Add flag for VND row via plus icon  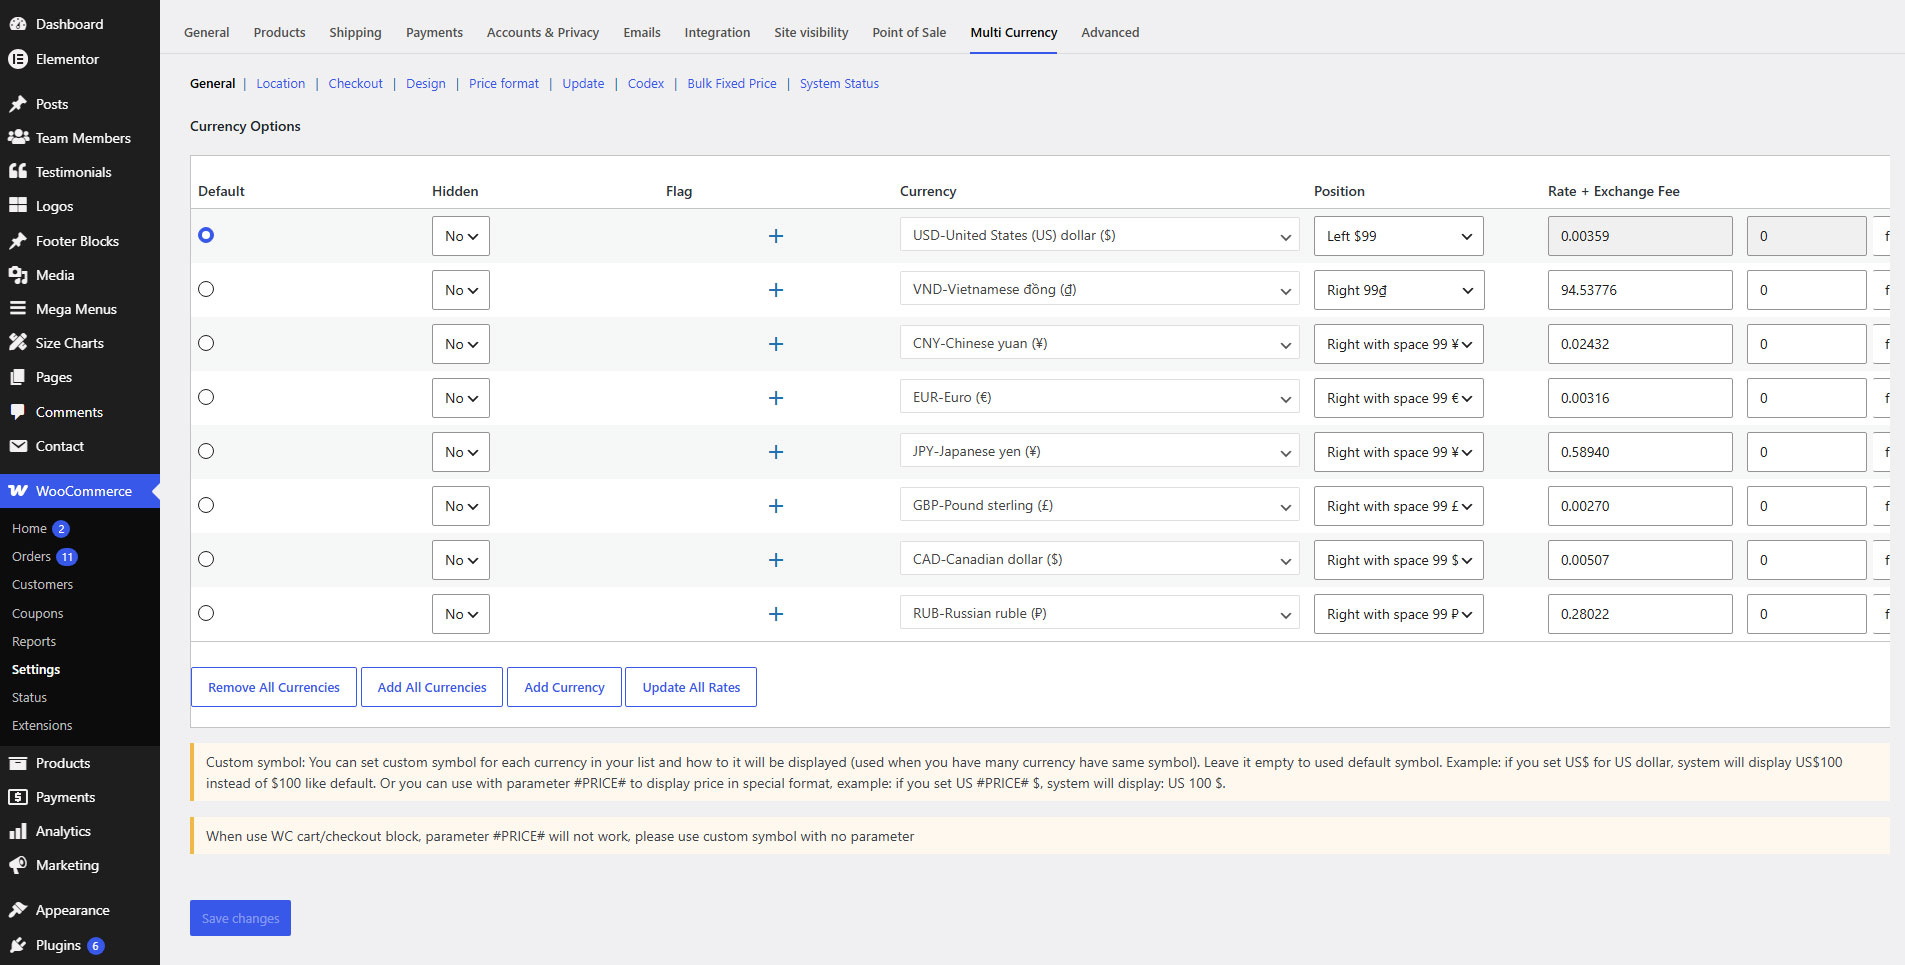(775, 290)
